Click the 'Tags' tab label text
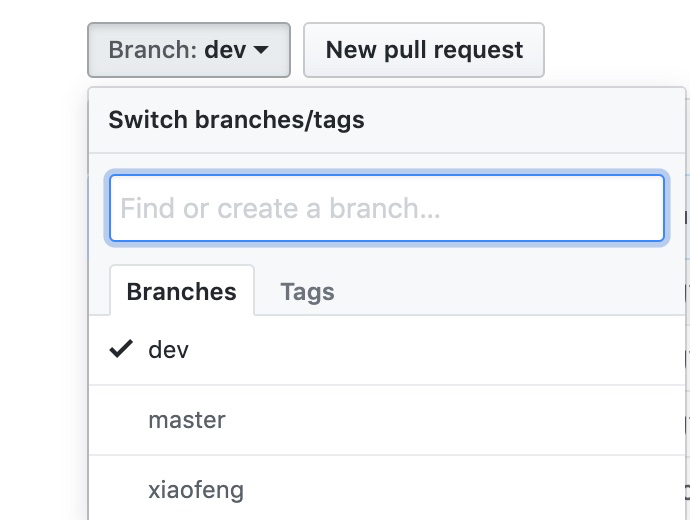Image resolution: width=690 pixels, height=520 pixels. [x=307, y=291]
